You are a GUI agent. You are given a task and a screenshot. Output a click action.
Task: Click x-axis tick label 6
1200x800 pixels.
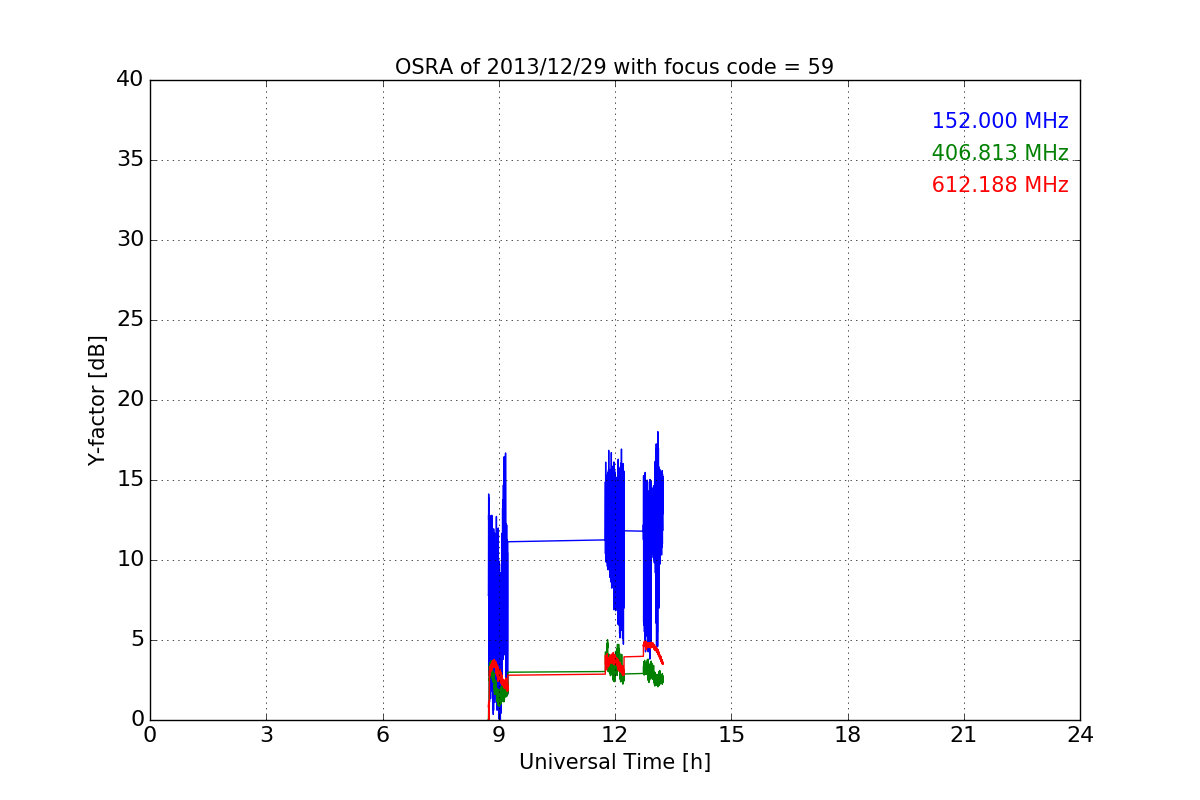382,735
